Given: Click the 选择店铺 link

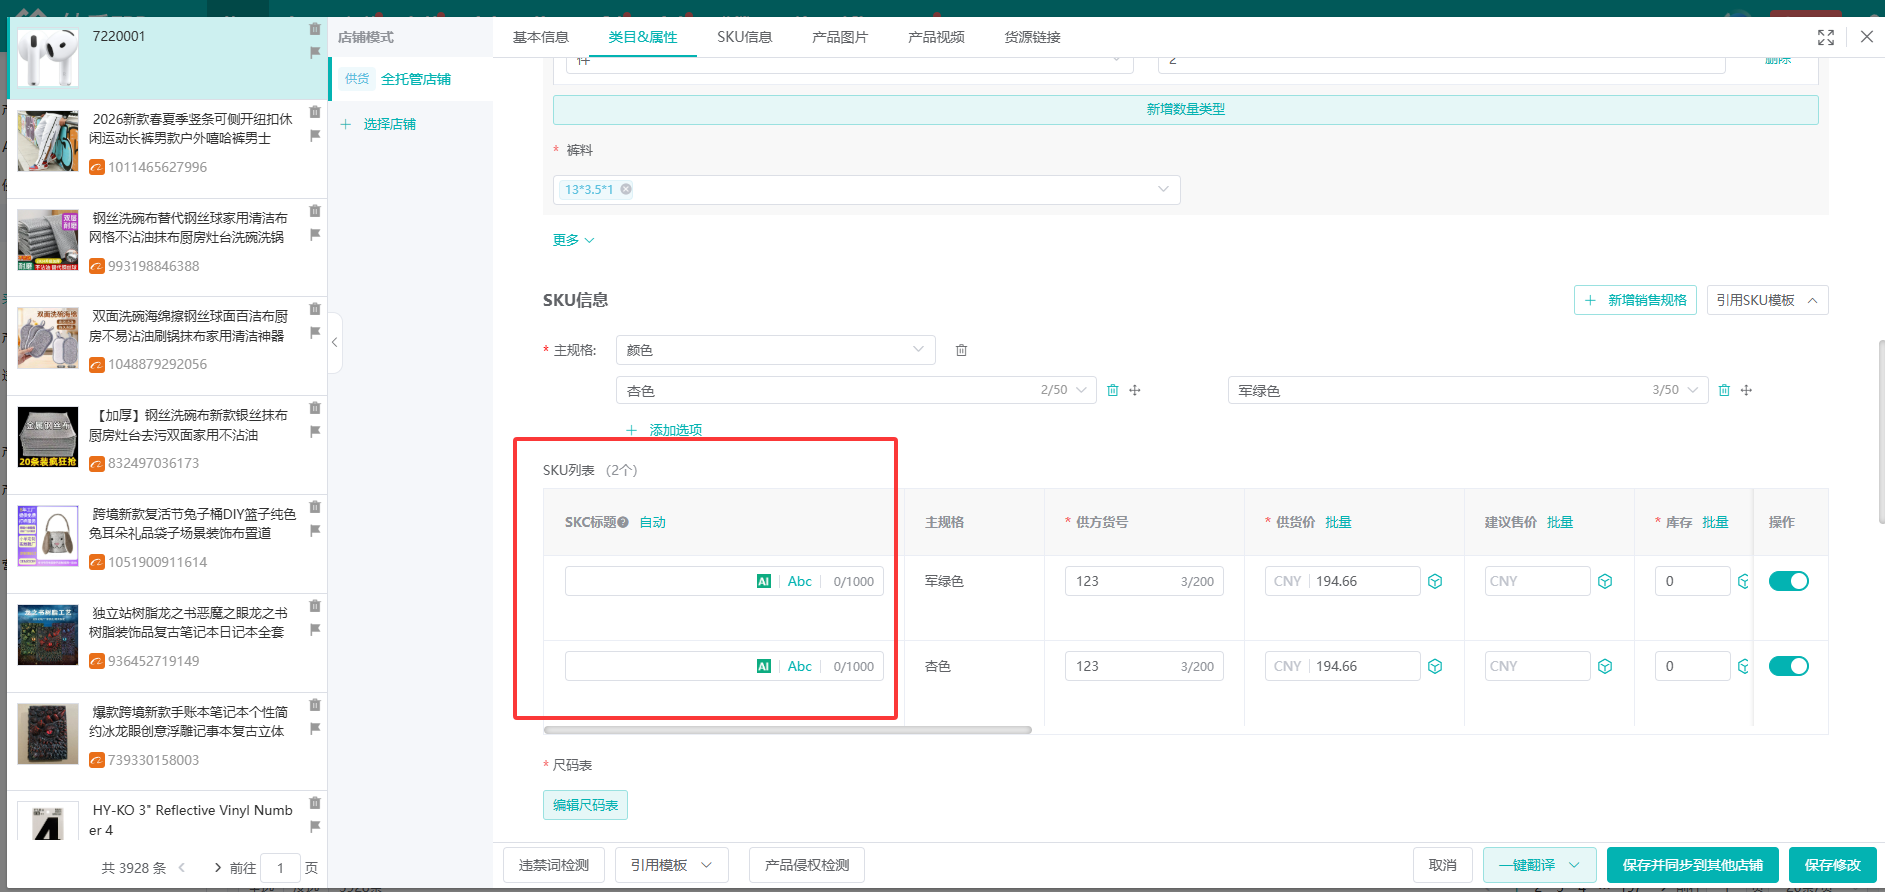Looking at the screenshot, I should tap(379, 124).
